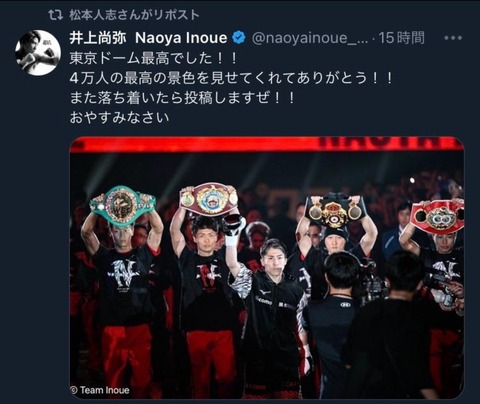Image resolution: width=480 pixels, height=404 pixels.
Task: Select the tweet line 東京ドーム最高でした！！
Action: tap(154, 59)
